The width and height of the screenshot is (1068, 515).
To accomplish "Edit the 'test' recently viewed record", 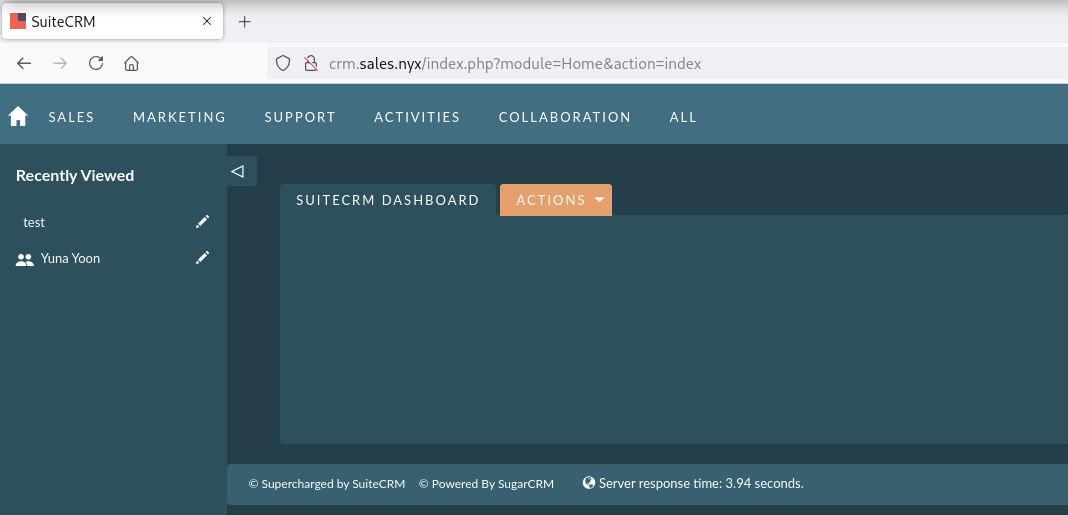I will pyautogui.click(x=202, y=222).
